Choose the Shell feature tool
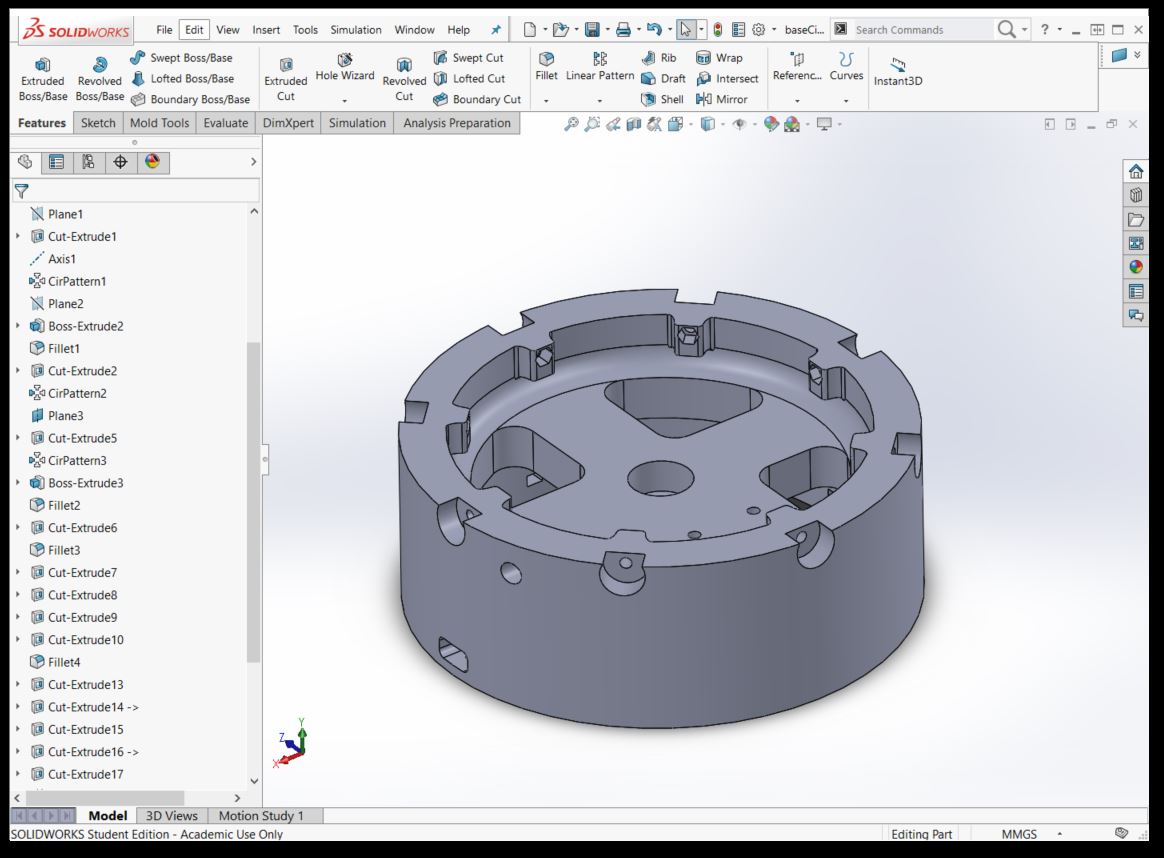Viewport: 1164px width, 858px height. point(662,99)
